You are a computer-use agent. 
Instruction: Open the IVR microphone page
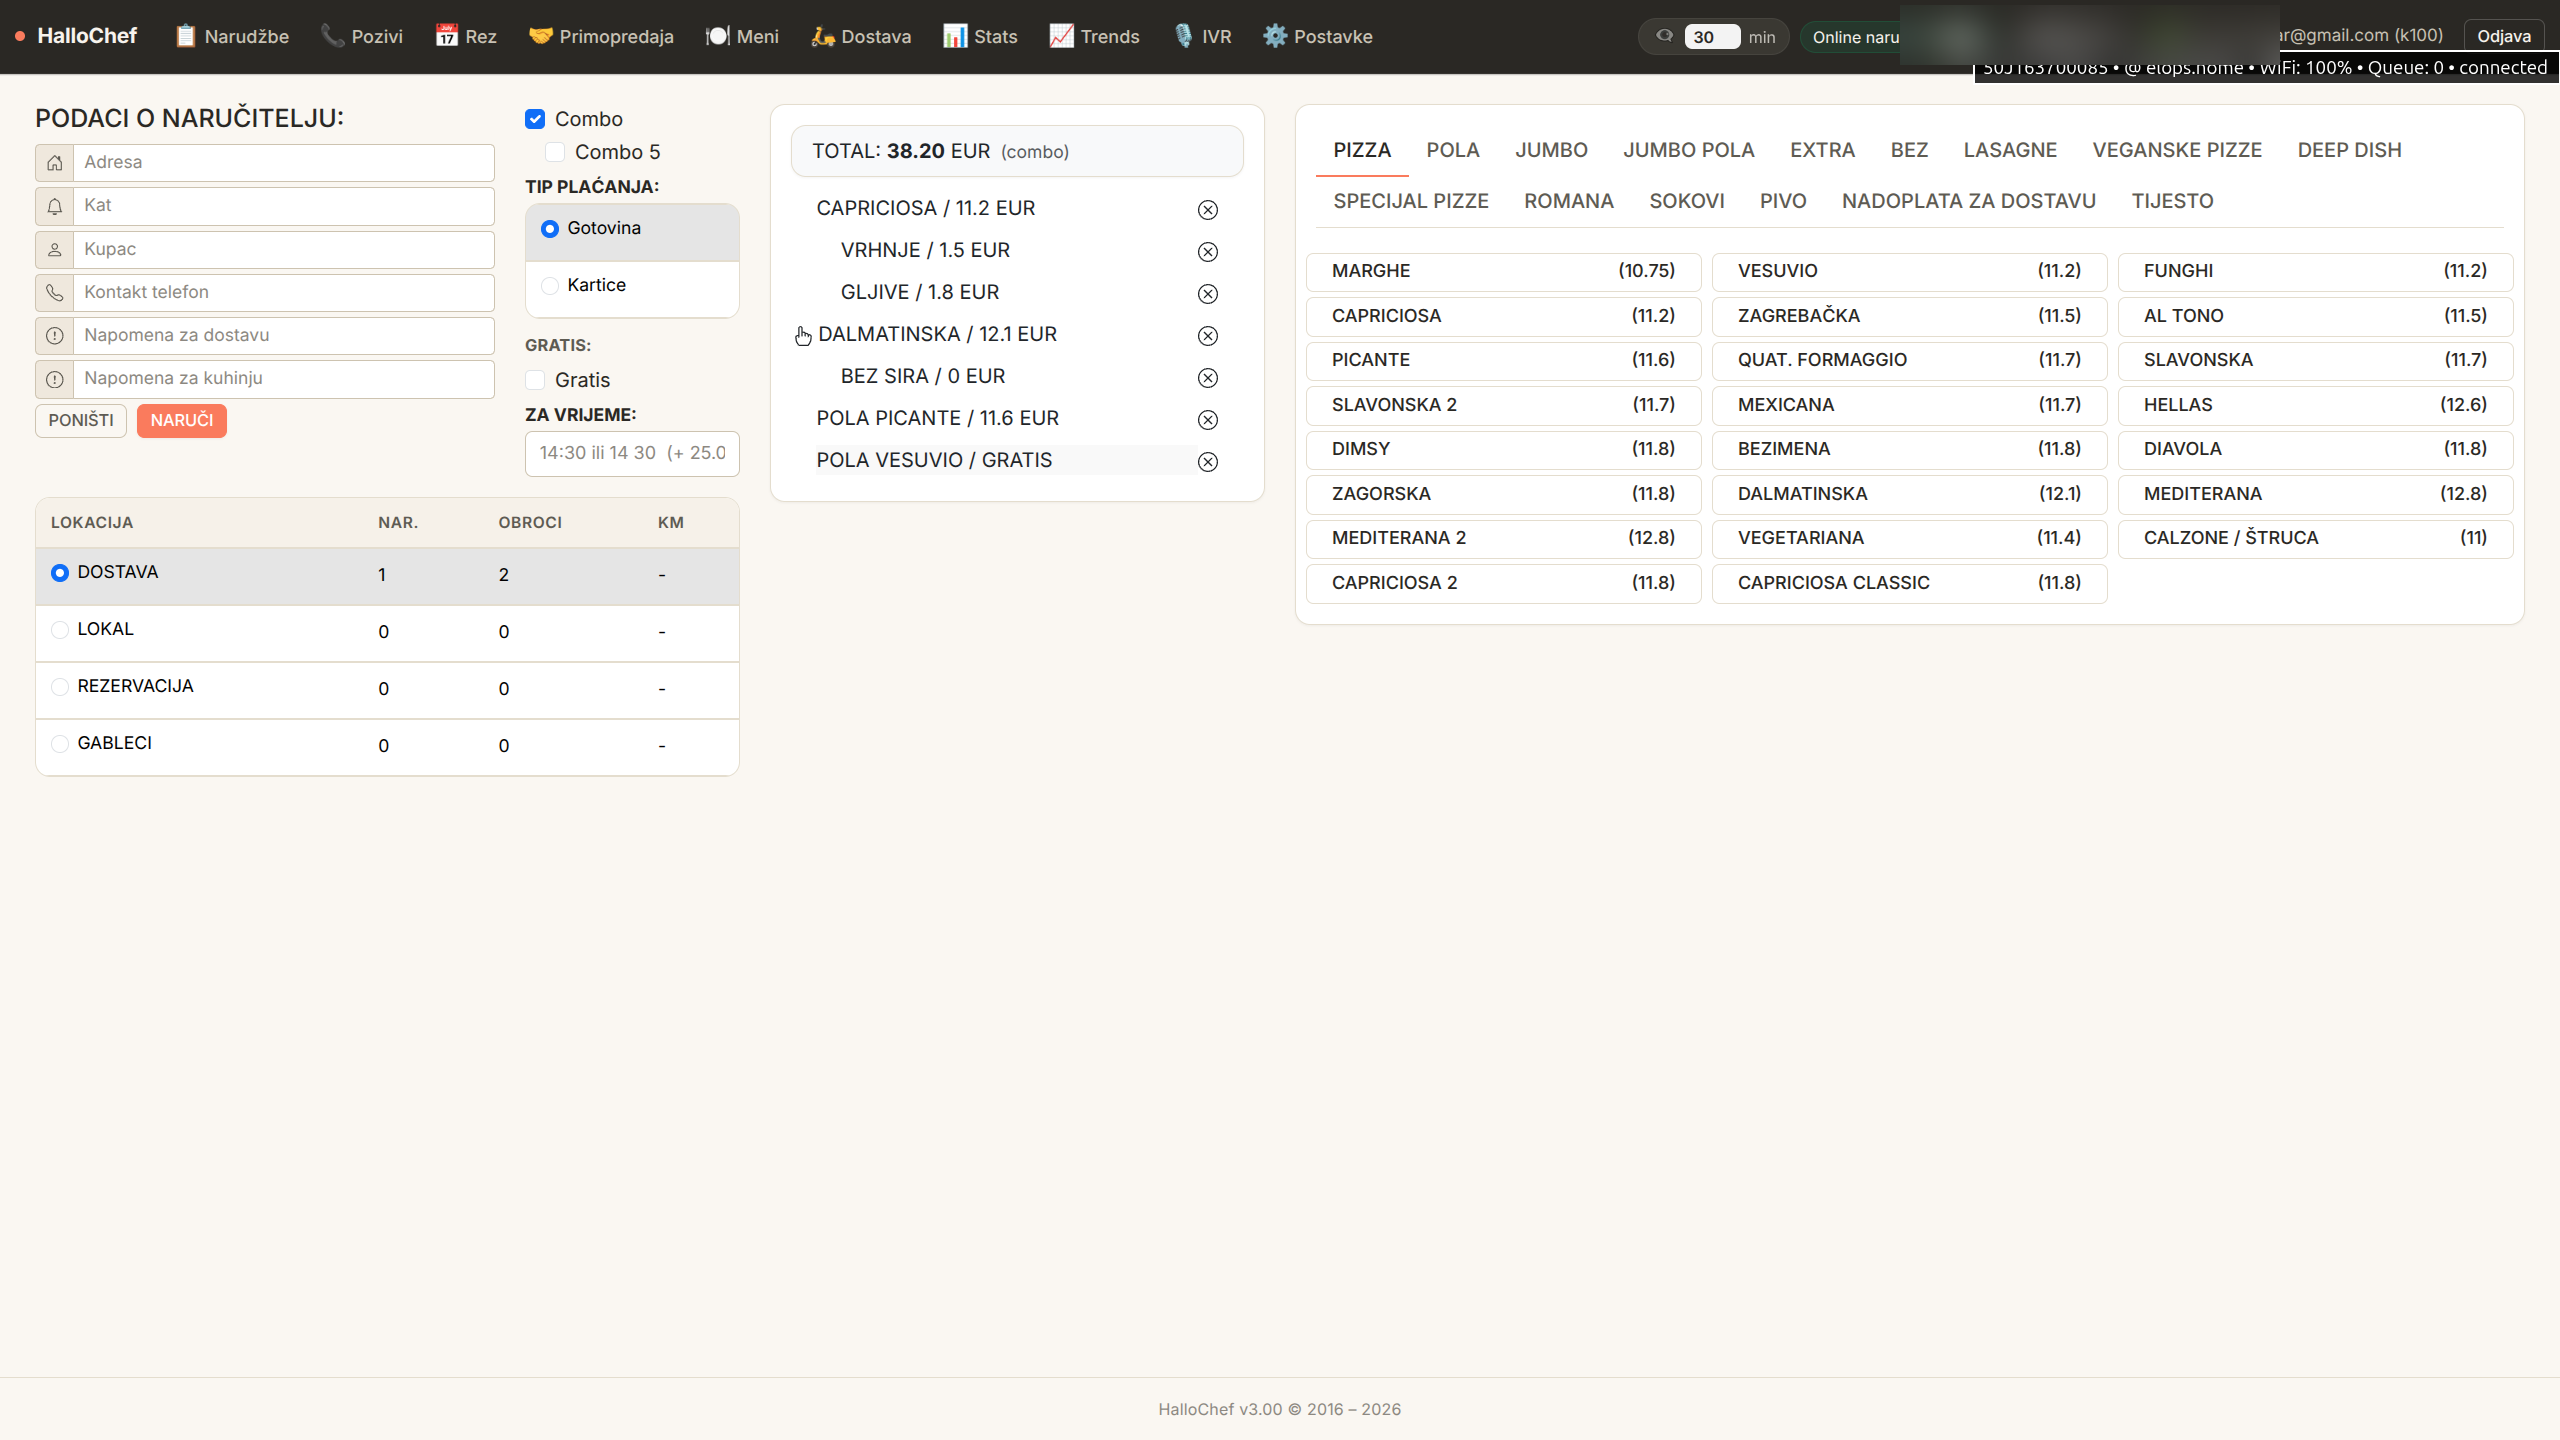pyautogui.click(x=1202, y=36)
